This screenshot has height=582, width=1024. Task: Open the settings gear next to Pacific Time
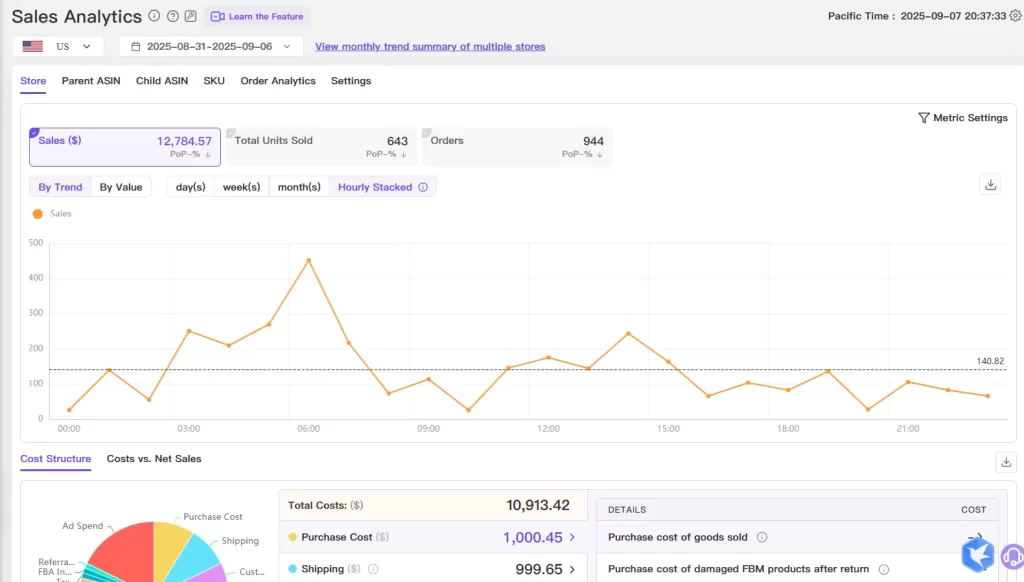point(1016,16)
